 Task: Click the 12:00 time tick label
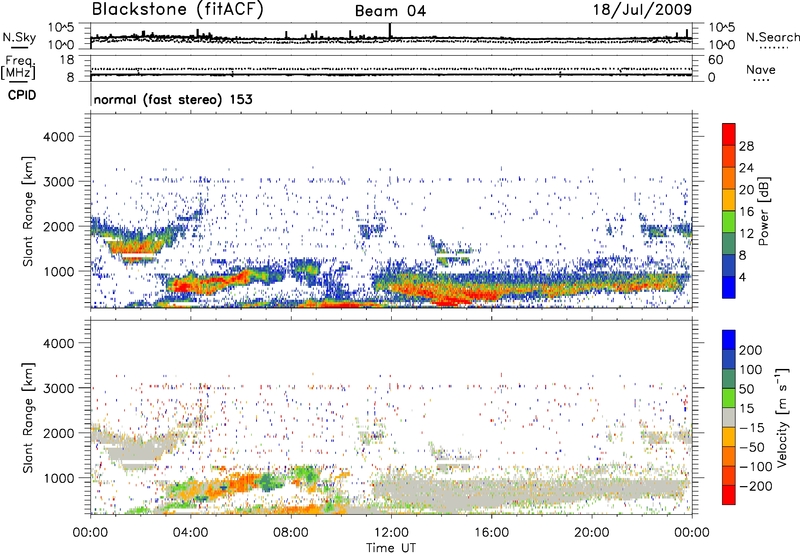[391, 533]
